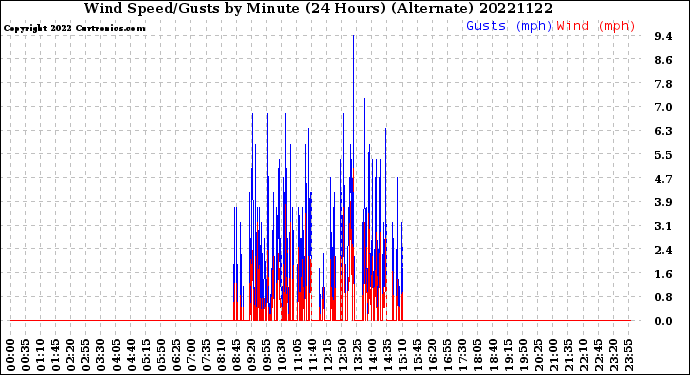Pick the 18:40 time label
The width and height of the screenshot is (690, 375).
(x=492, y=355)
